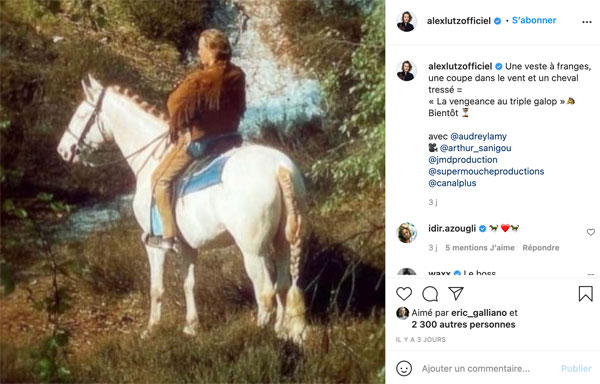600x384 pixels.
Task: Like the post with the heart icon
Action: [404, 294]
